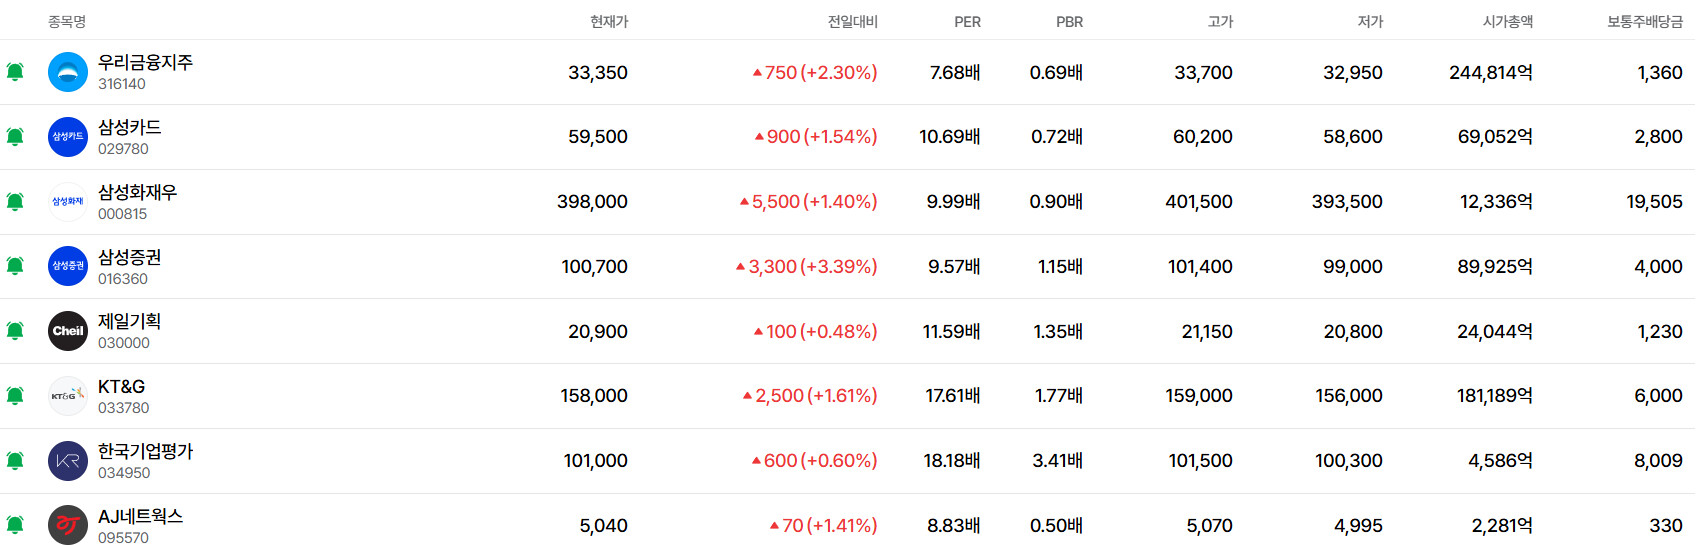
Task: Click the Samsung Card logo icon
Action: [68, 137]
